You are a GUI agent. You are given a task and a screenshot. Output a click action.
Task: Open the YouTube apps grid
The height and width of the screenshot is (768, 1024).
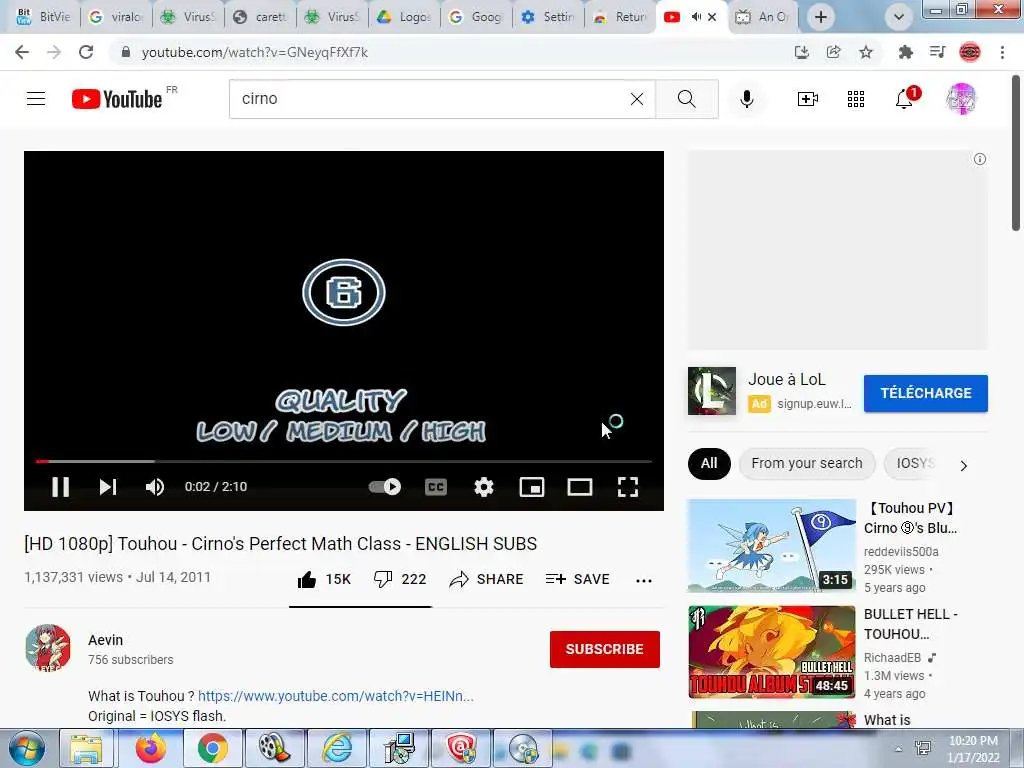[x=856, y=99]
